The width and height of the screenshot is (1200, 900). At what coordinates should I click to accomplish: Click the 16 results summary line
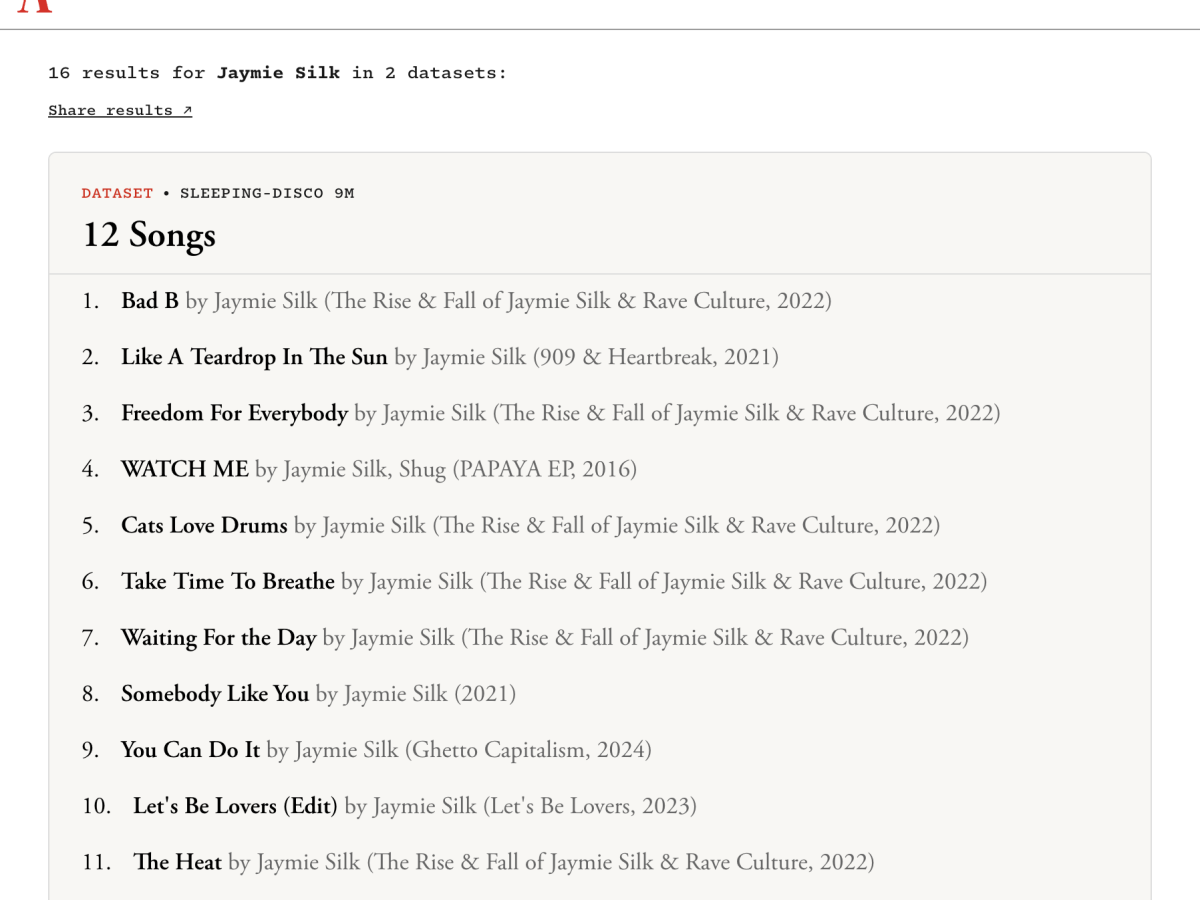click(x=278, y=73)
